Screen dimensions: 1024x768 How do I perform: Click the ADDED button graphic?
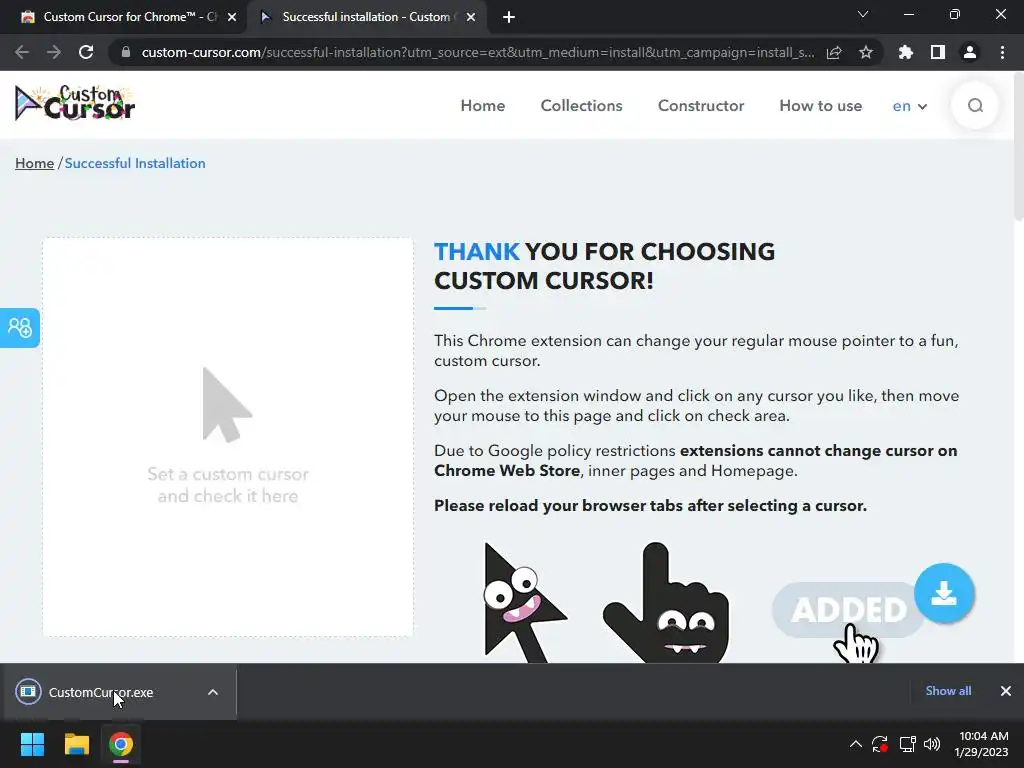849,610
